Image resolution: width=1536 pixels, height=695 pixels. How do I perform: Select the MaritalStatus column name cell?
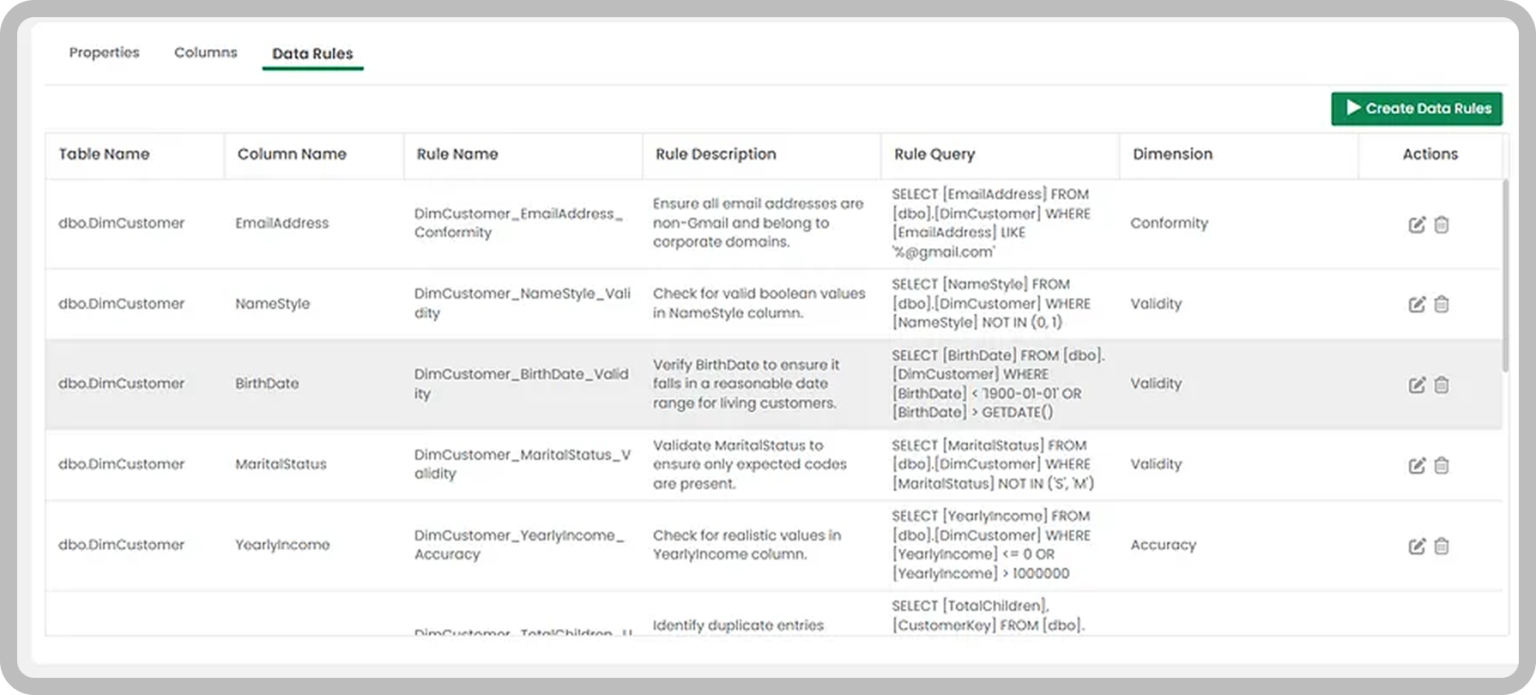point(281,465)
